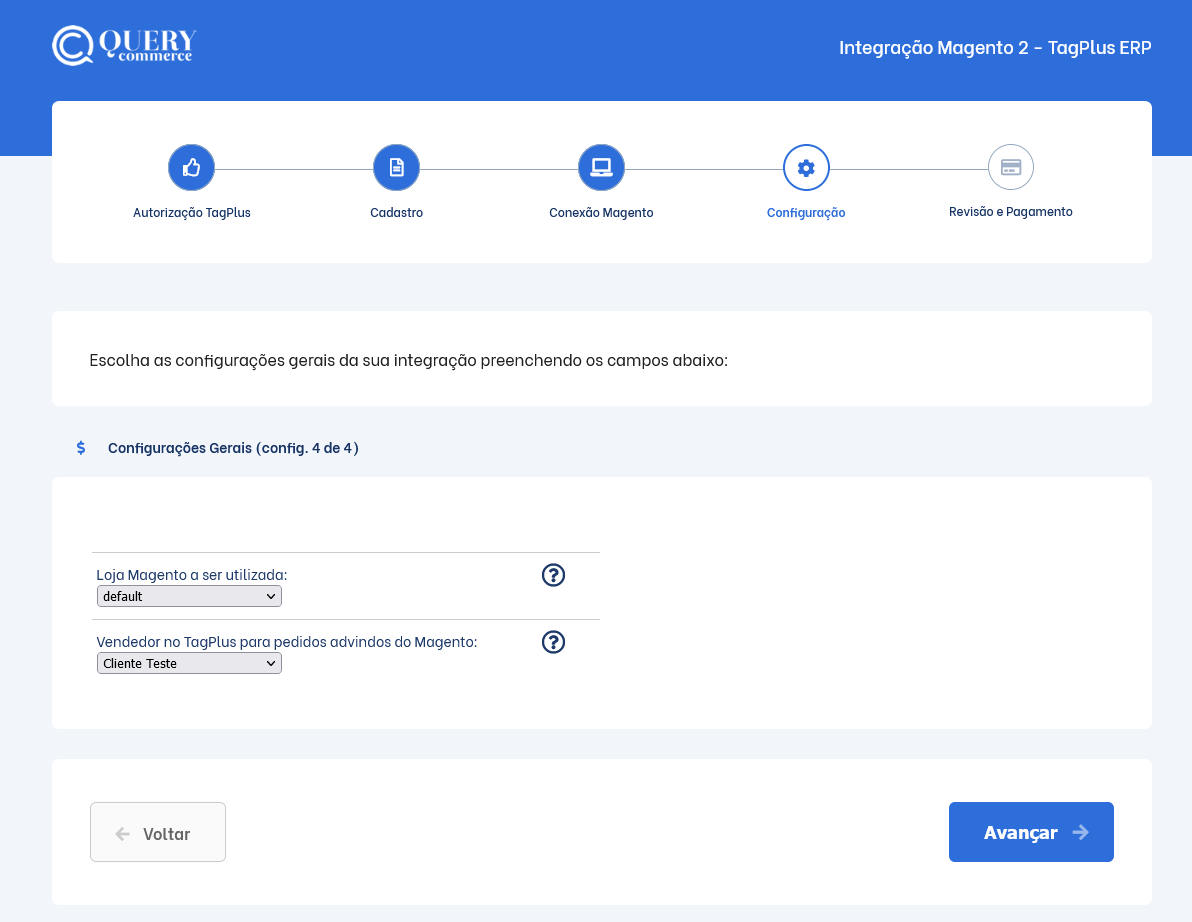Click the header text Integração Magento 2 - TagPlus ERP
Viewport: 1192px width, 922px height.
coord(995,48)
